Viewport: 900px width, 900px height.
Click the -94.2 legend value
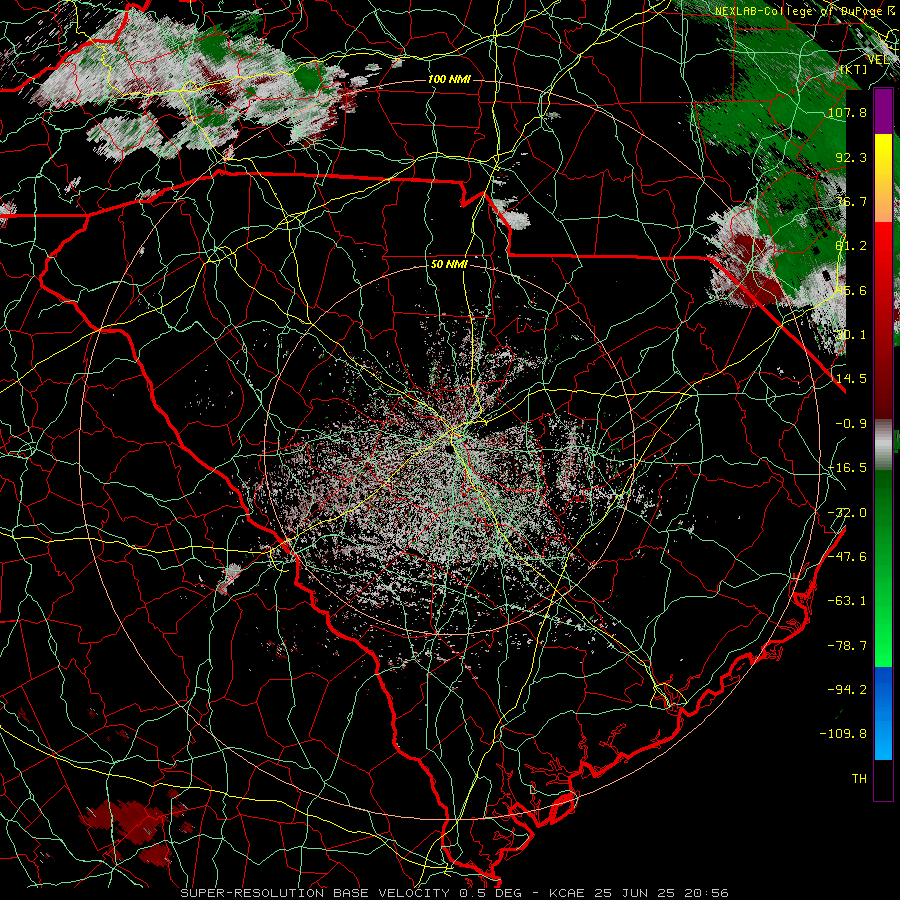click(x=847, y=689)
